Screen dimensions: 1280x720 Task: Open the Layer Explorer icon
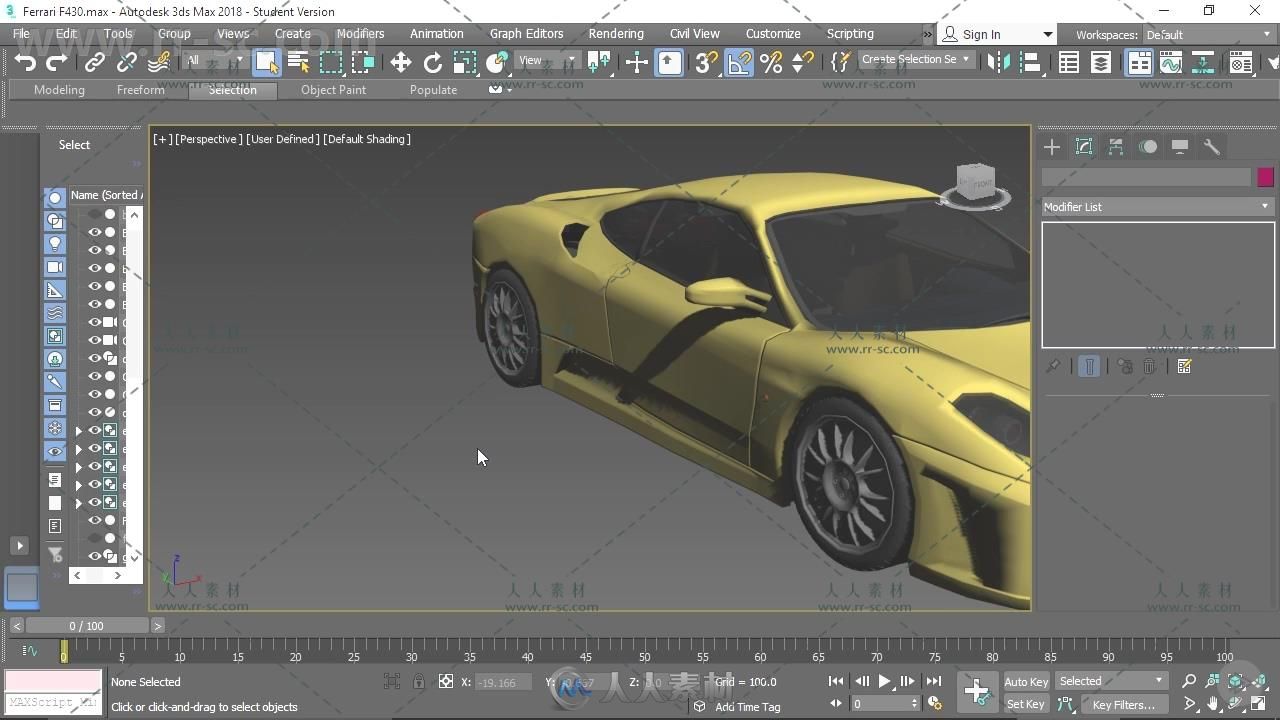[1101, 63]
